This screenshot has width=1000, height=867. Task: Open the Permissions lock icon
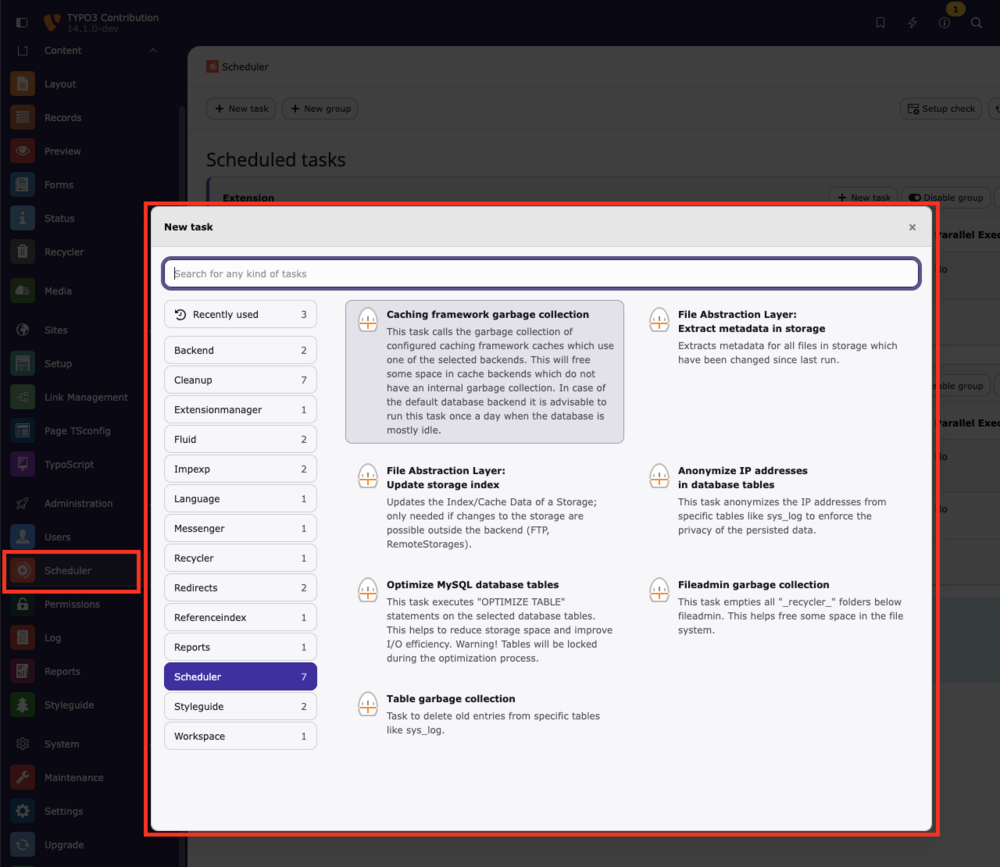tap(22, 604)
